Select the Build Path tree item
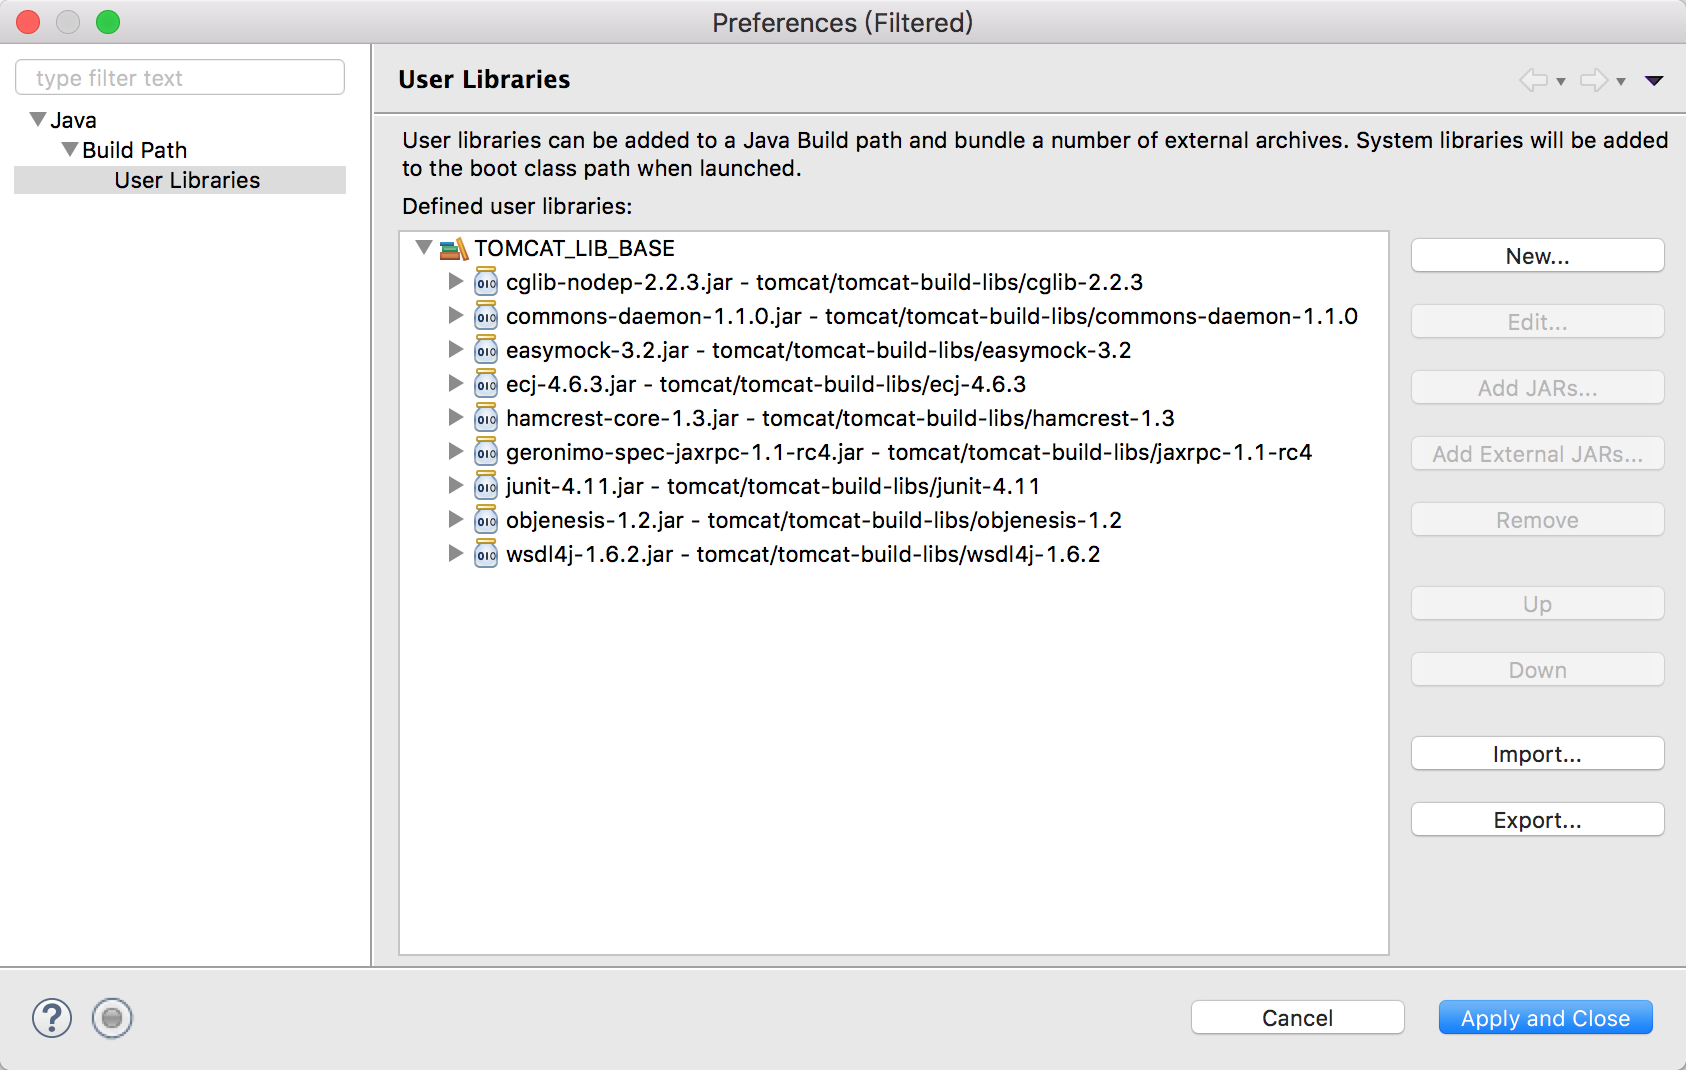Image resolution: width=1686 pixels, height=1070 pixels. click(x=135, y=150)
